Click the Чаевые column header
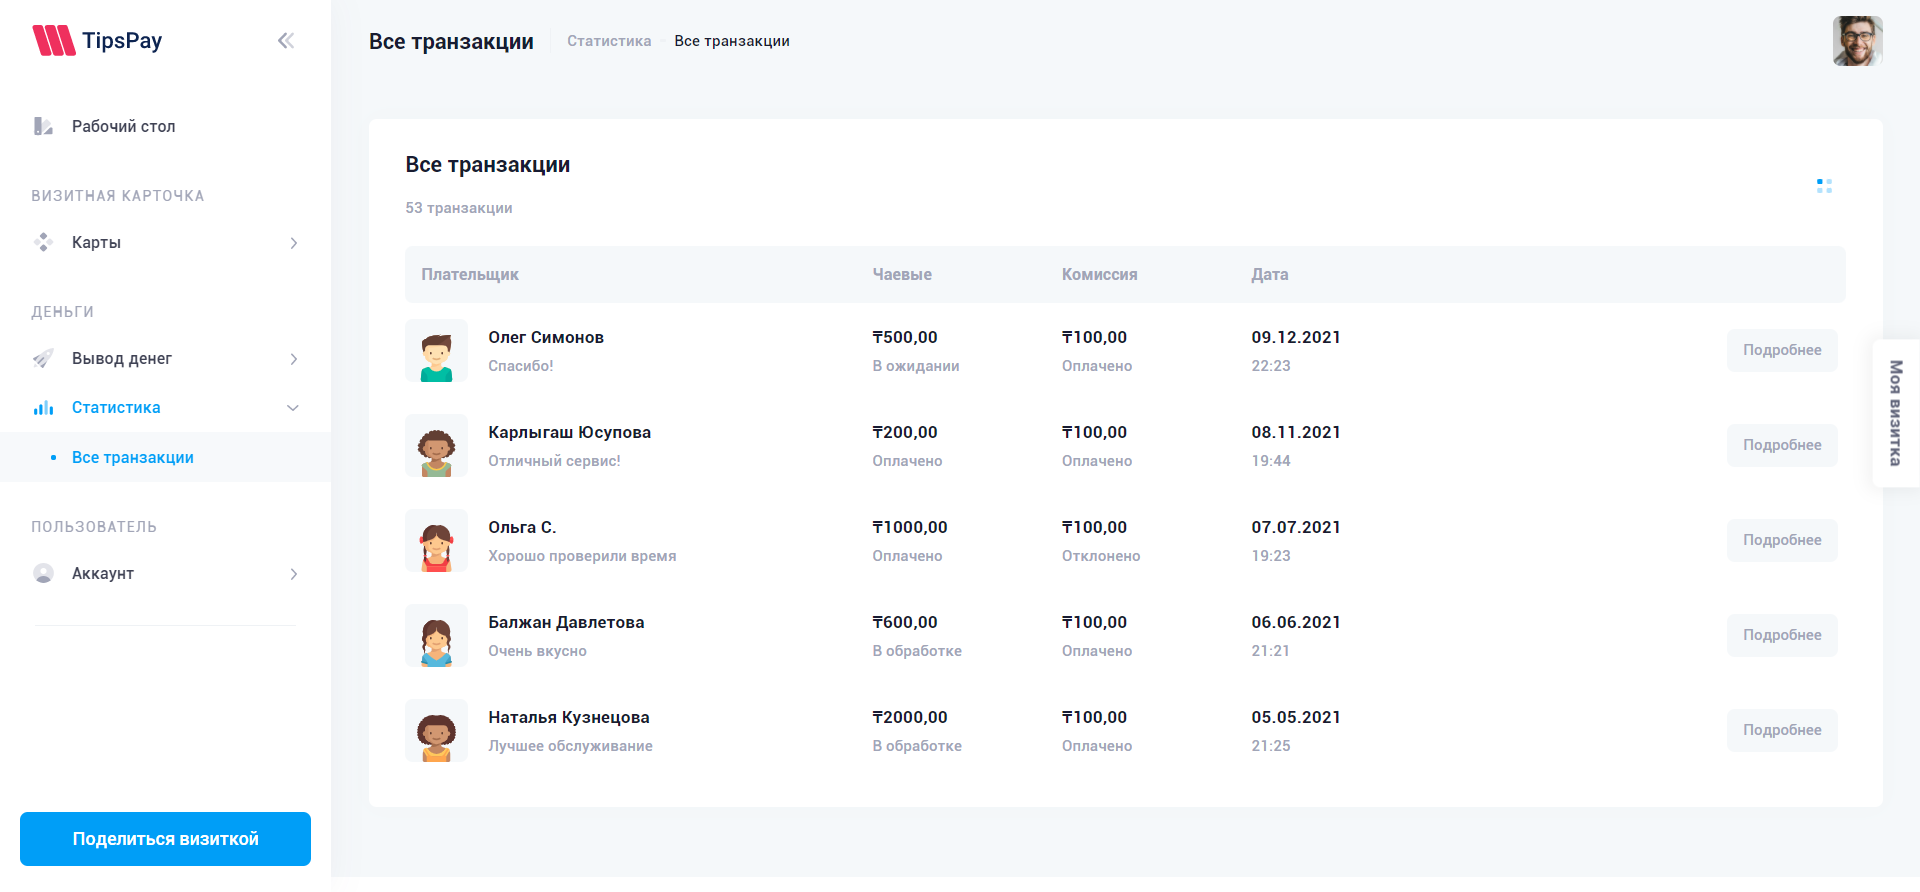 point(902,274)
